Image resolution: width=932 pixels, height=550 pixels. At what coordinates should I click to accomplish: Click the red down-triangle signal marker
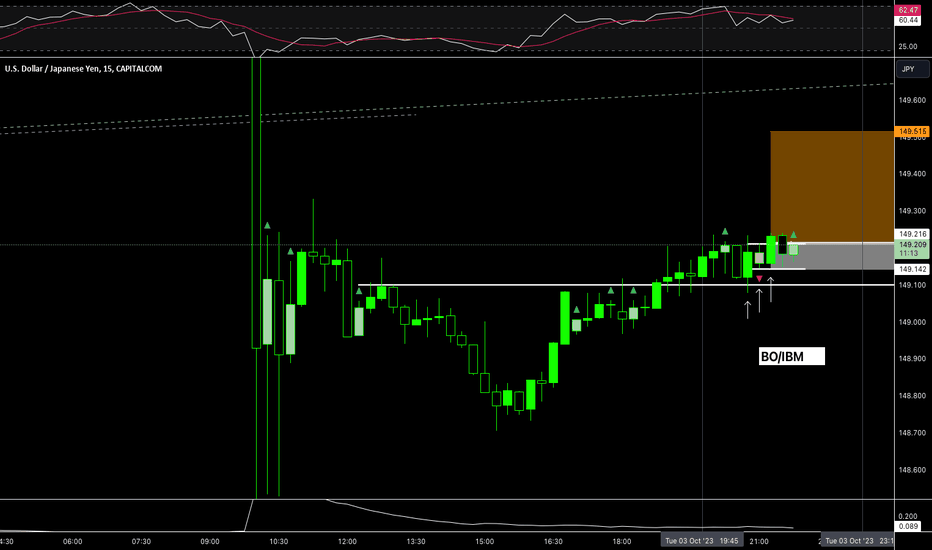point(759,278)
